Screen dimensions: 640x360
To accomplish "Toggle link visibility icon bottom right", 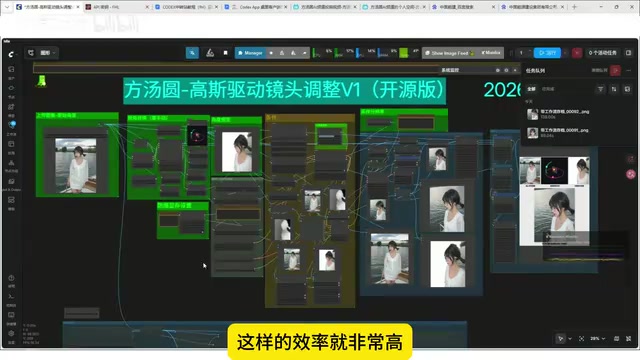I will click(629, 339).
